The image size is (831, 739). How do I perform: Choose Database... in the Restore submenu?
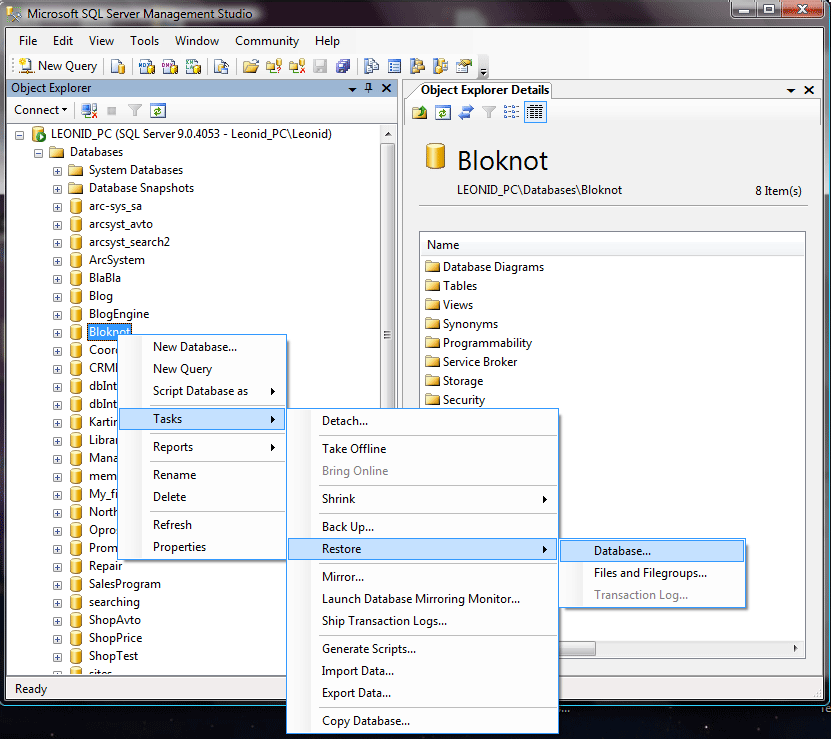tap(652, 551)
